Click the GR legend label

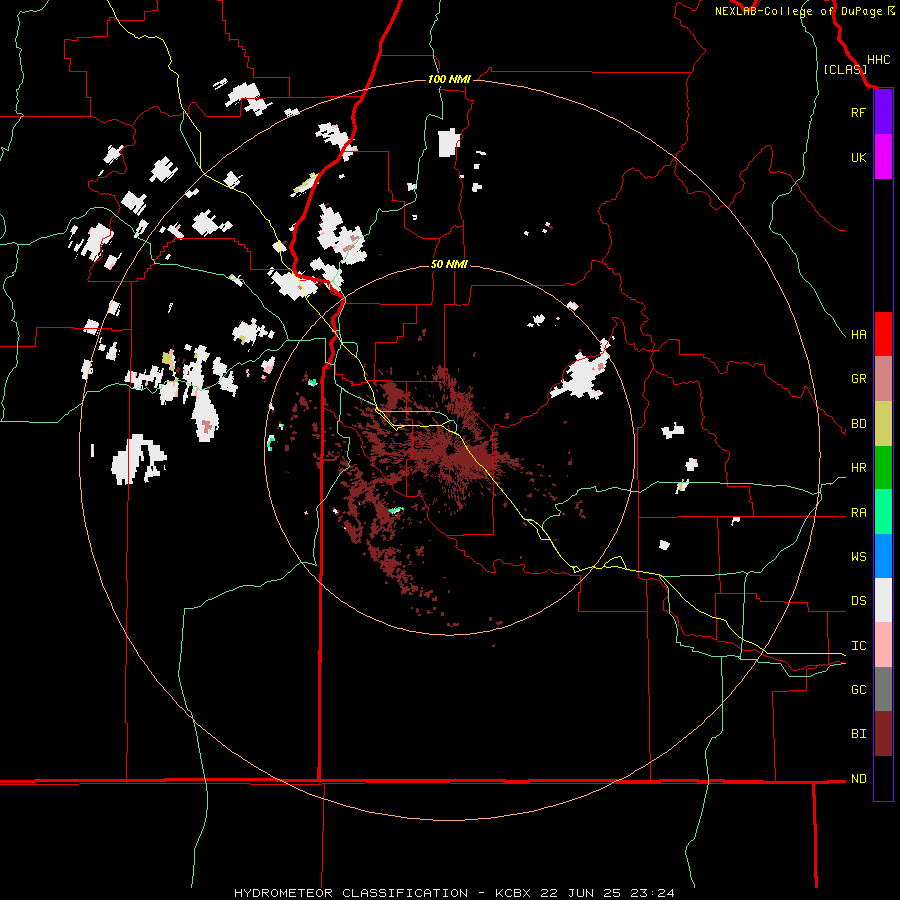859,379
